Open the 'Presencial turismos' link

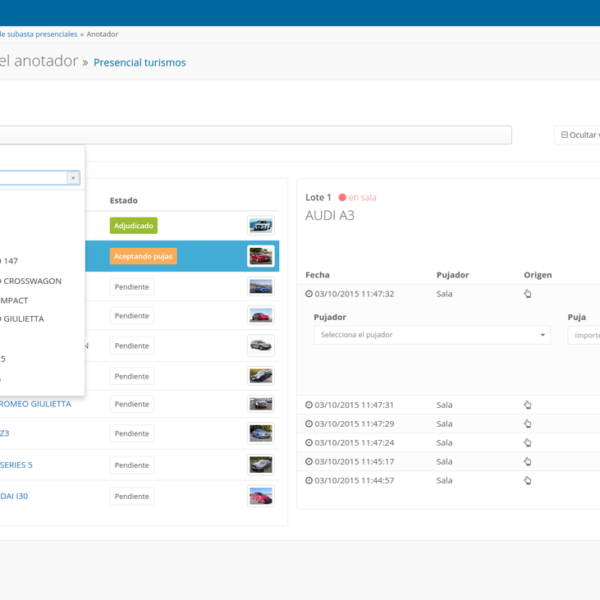coord(139,62)
